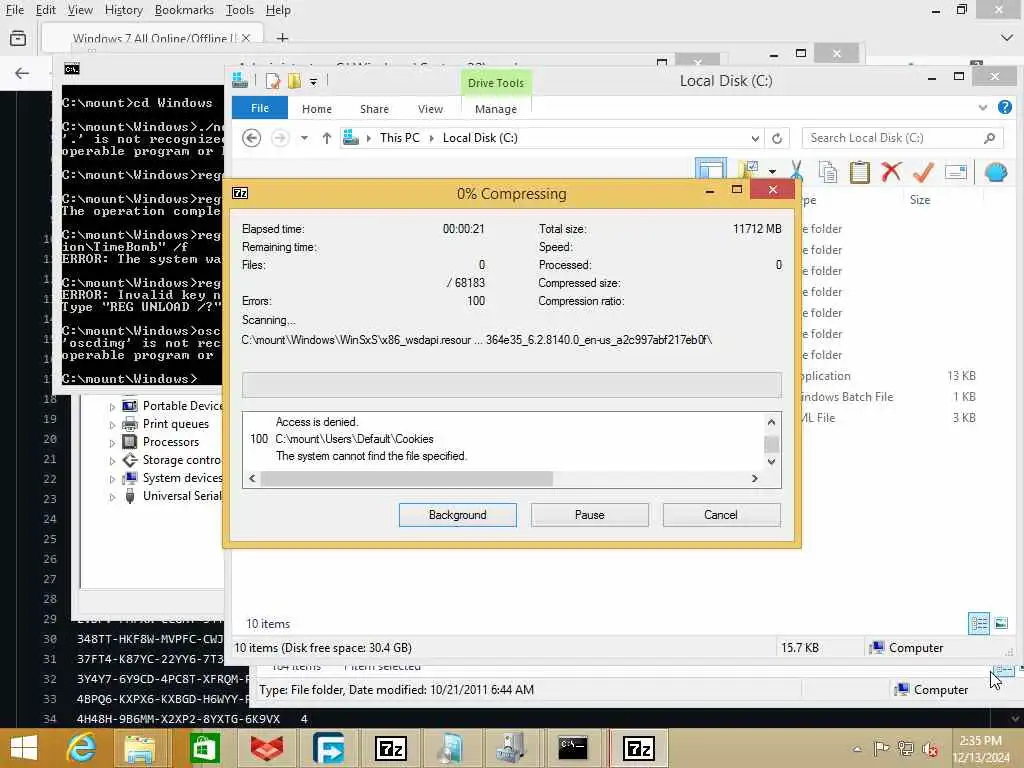Open the browser Tools menu

(x=240, y=10)
